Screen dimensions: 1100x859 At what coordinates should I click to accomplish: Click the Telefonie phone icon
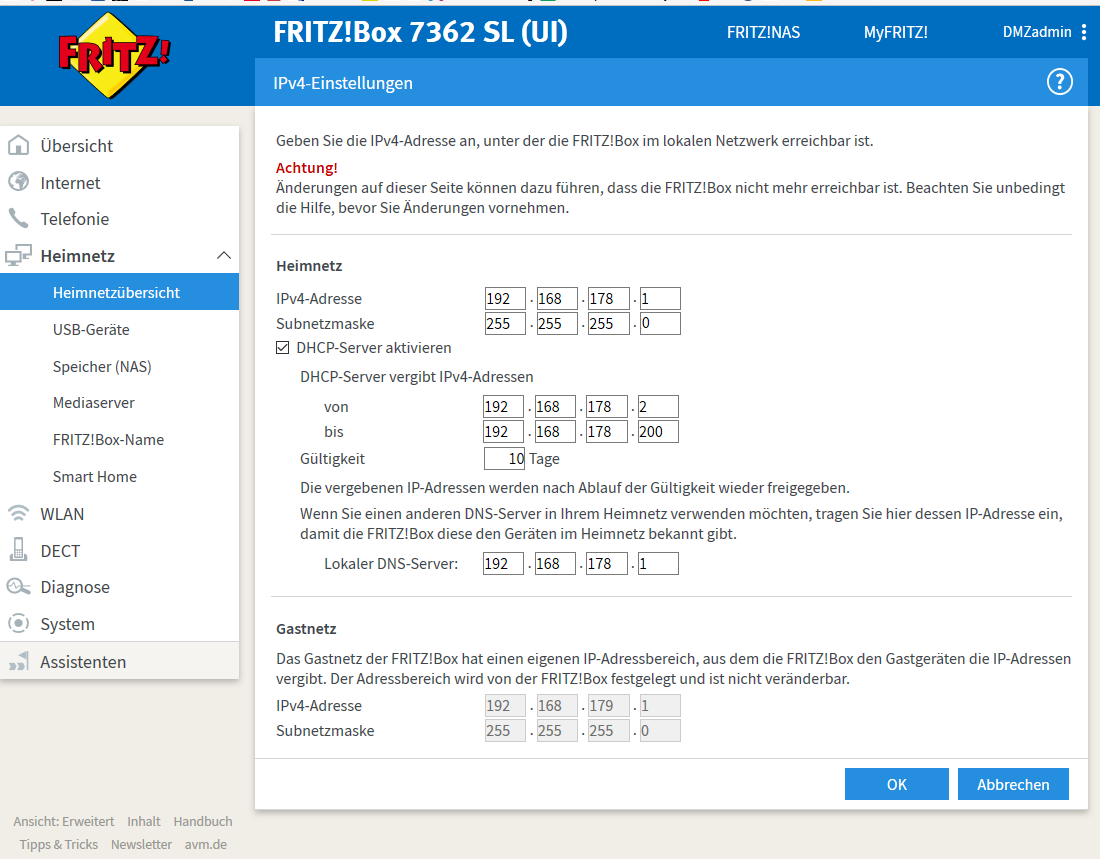[18, 218]
